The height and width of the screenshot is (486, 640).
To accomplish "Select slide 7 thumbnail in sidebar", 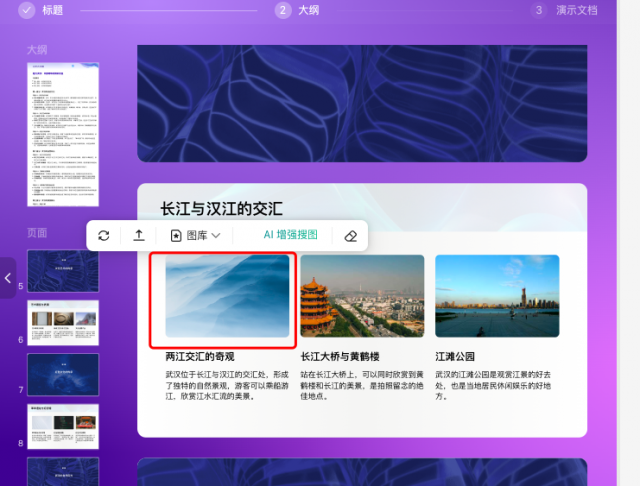I will 63,374.
